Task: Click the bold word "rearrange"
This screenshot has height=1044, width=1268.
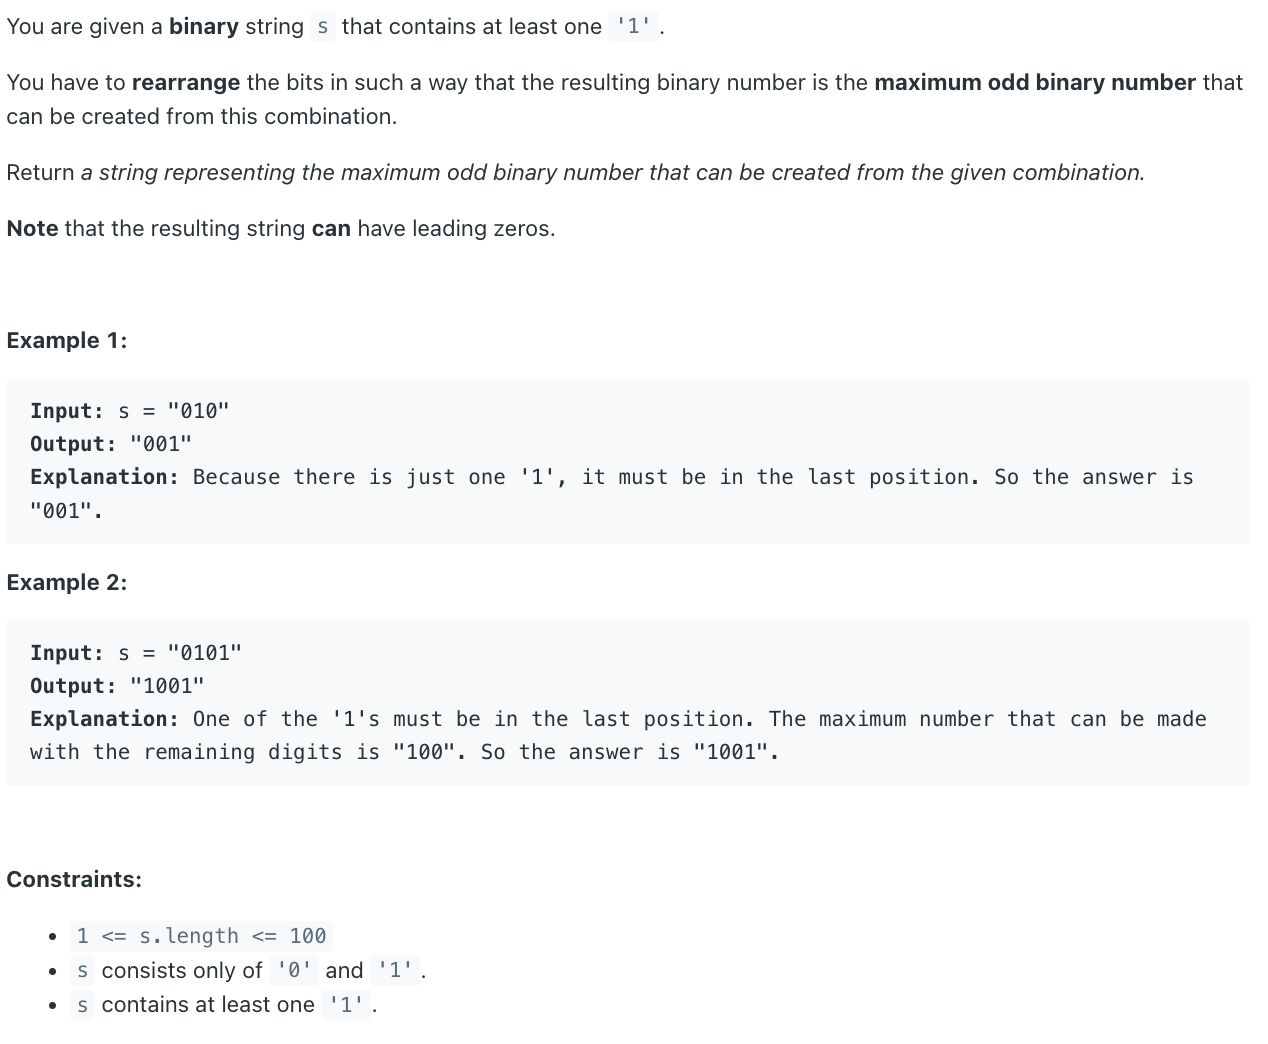Action: [186, 82]
